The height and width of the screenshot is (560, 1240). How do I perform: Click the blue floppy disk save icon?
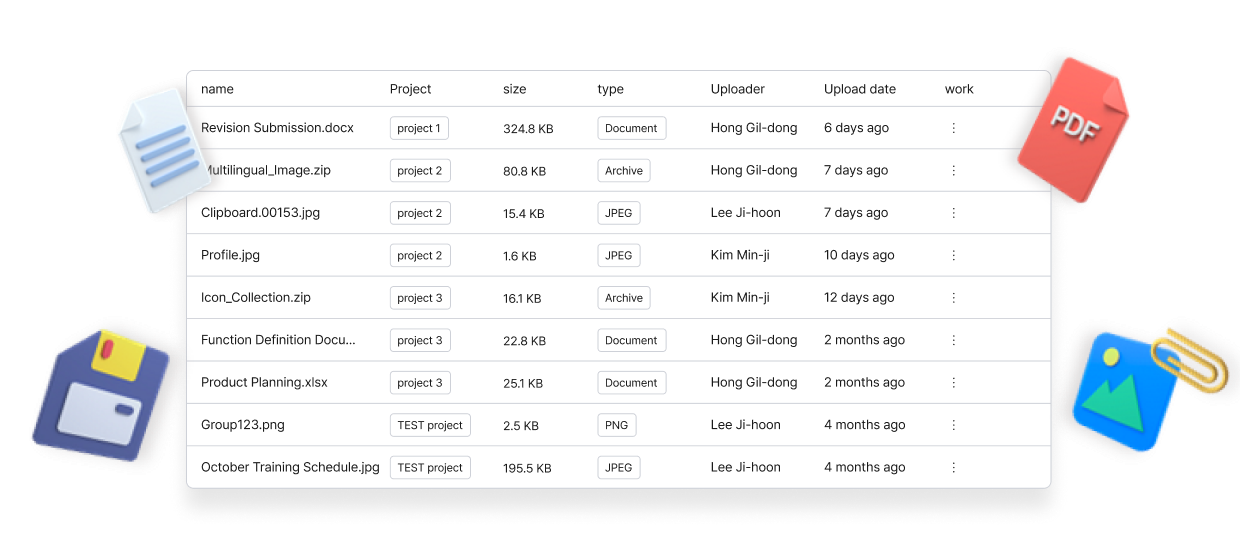pos(101,394)
